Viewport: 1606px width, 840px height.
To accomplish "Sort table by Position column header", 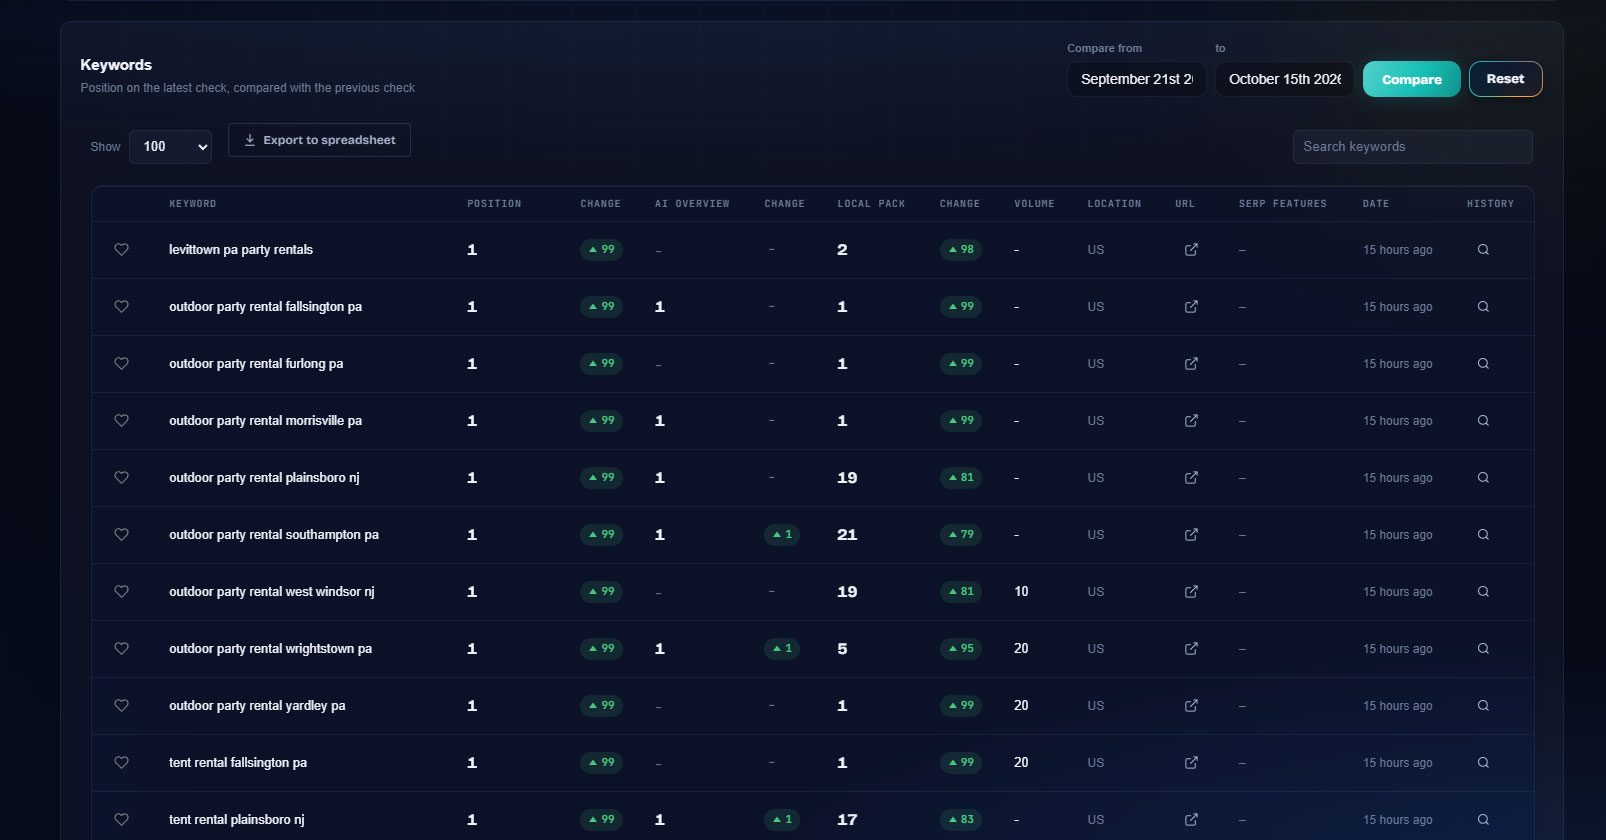I will 494,204.
